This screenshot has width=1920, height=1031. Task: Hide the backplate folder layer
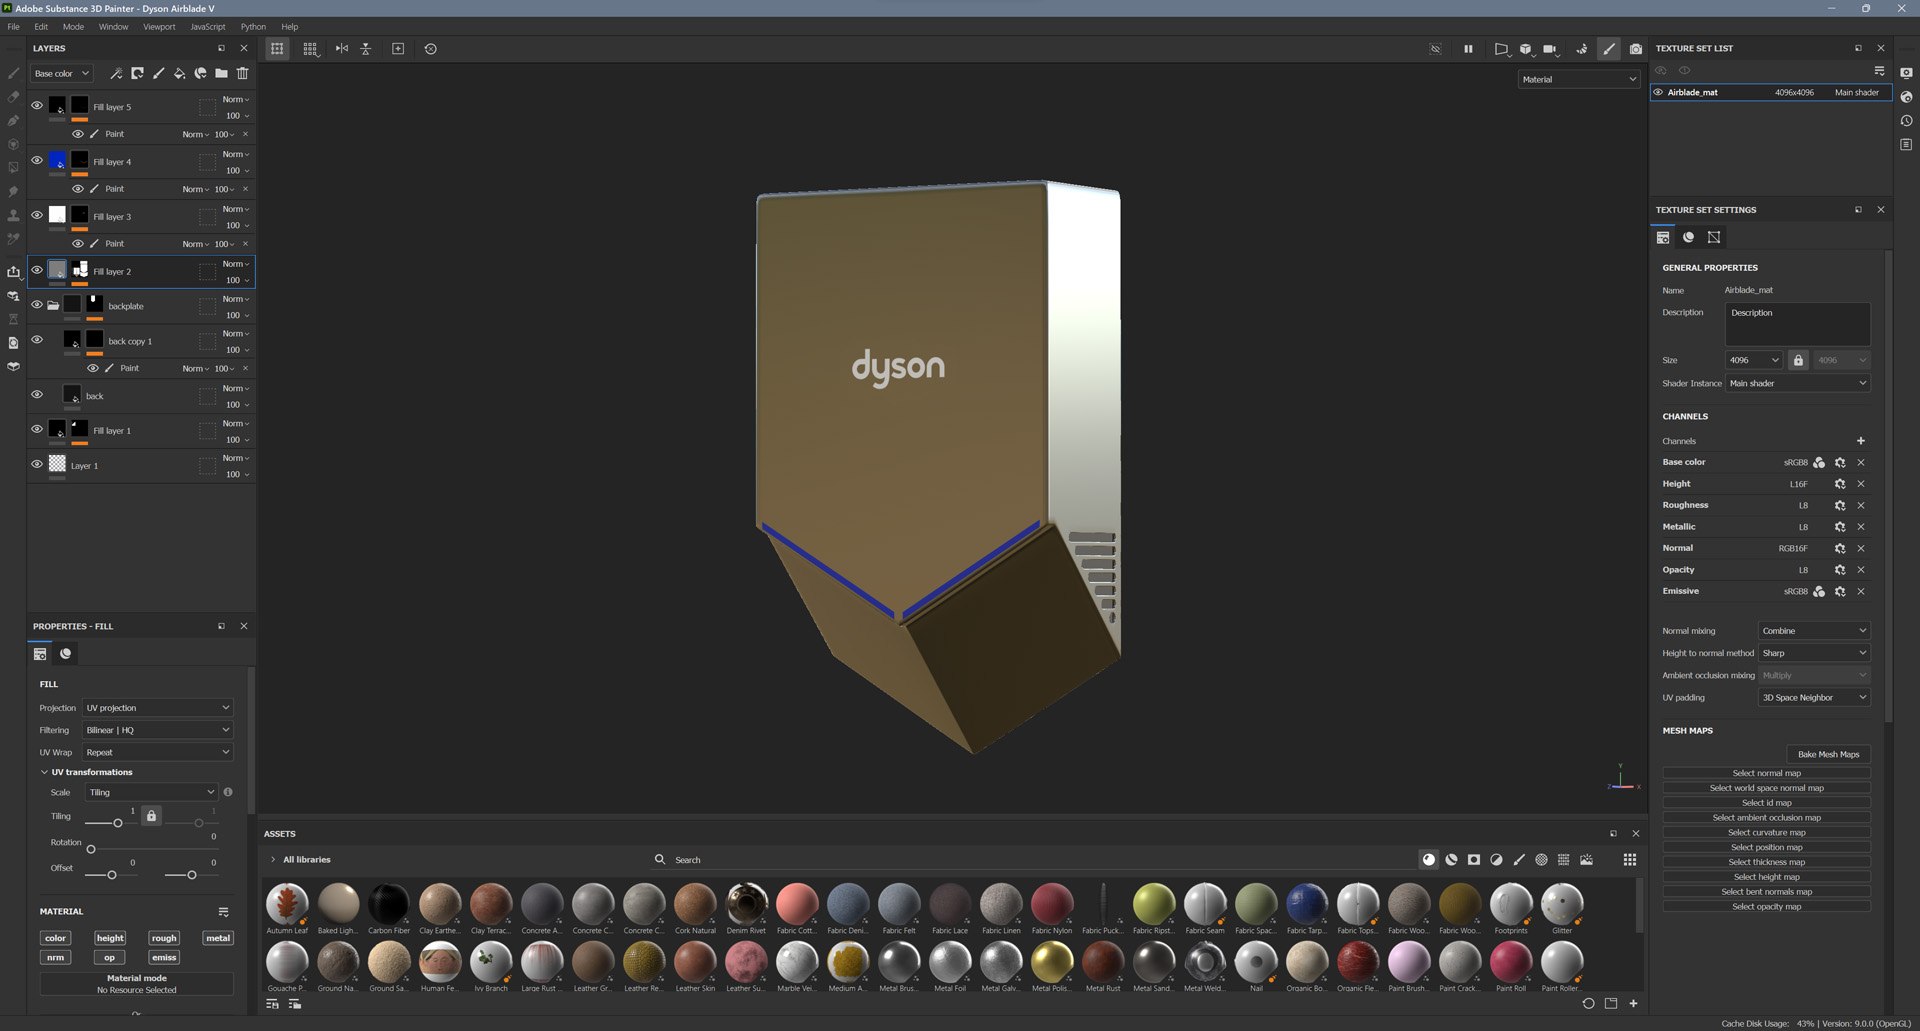point(37,305)
